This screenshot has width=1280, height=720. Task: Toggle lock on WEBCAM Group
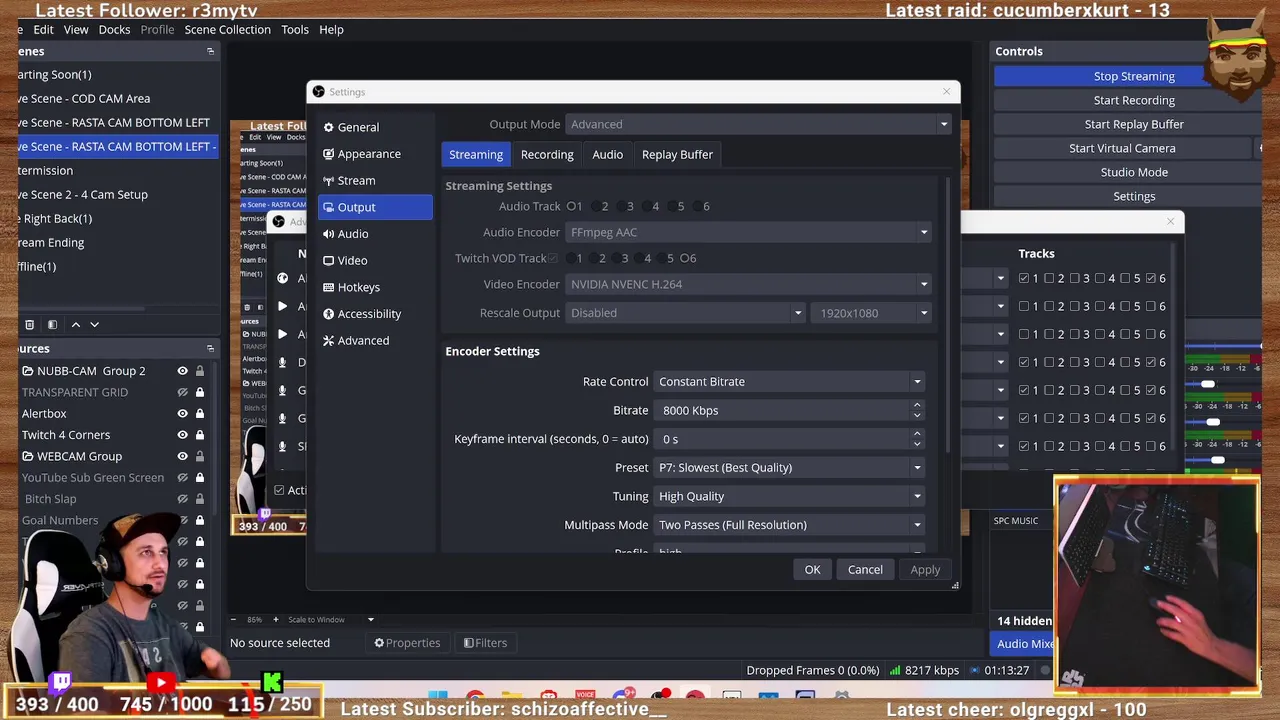[x=200, y=456]
